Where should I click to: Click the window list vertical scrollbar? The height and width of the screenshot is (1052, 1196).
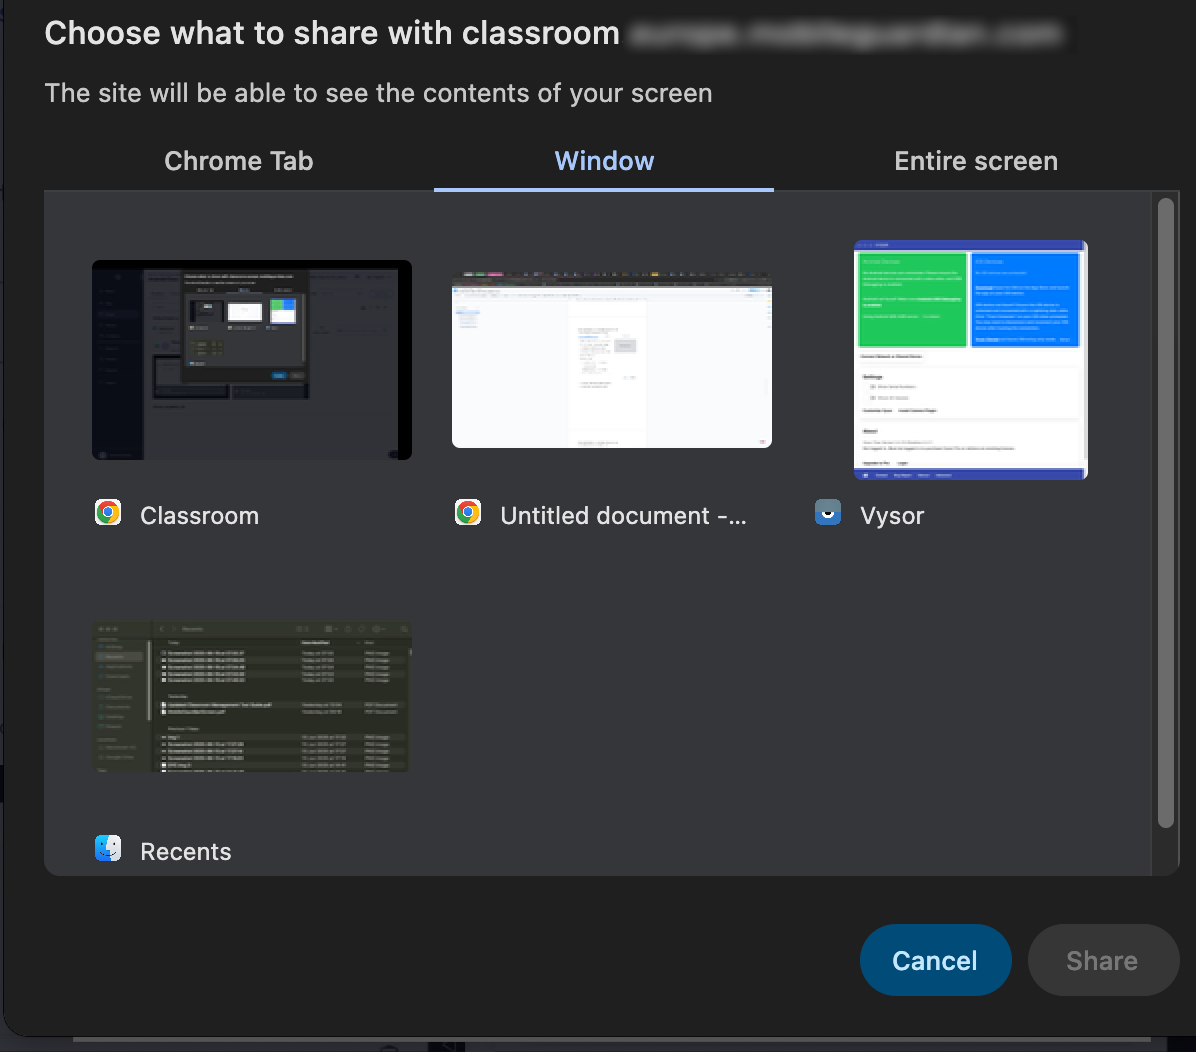coord(1165,512)
